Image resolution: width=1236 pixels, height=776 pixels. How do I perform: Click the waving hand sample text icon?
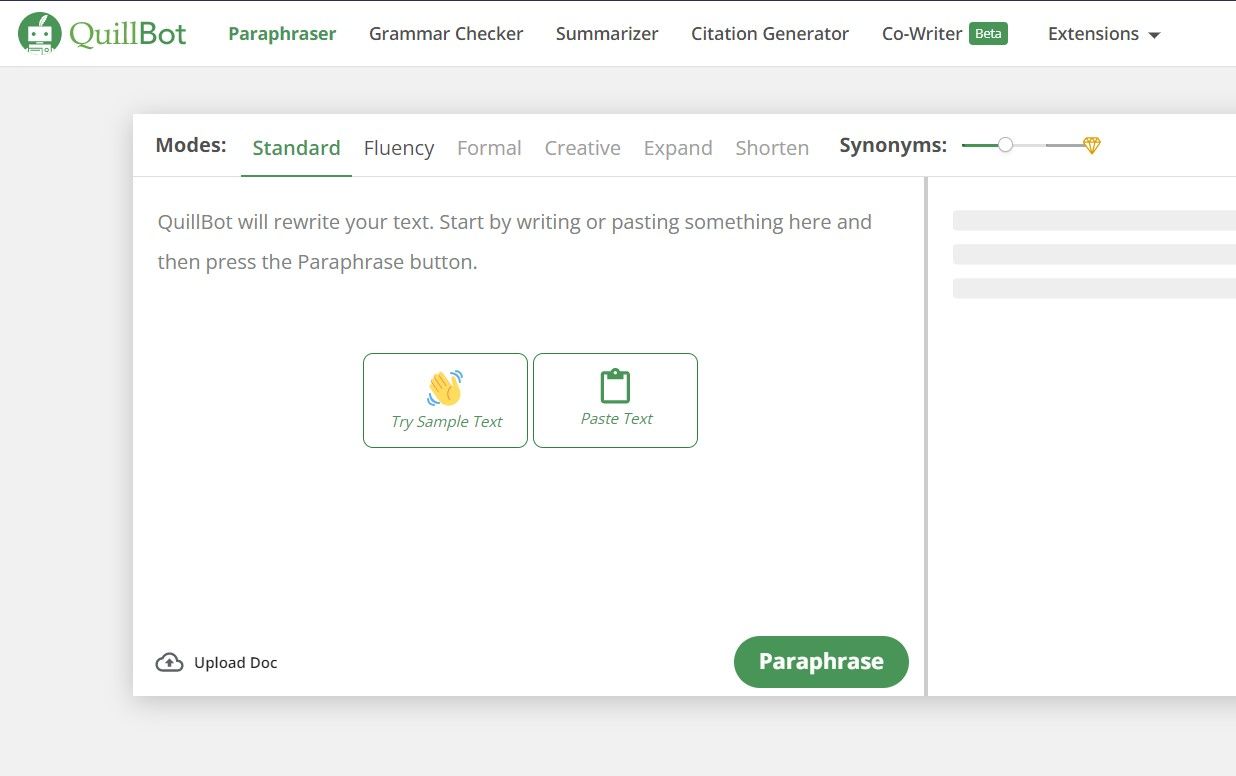[x=445, y=387]
